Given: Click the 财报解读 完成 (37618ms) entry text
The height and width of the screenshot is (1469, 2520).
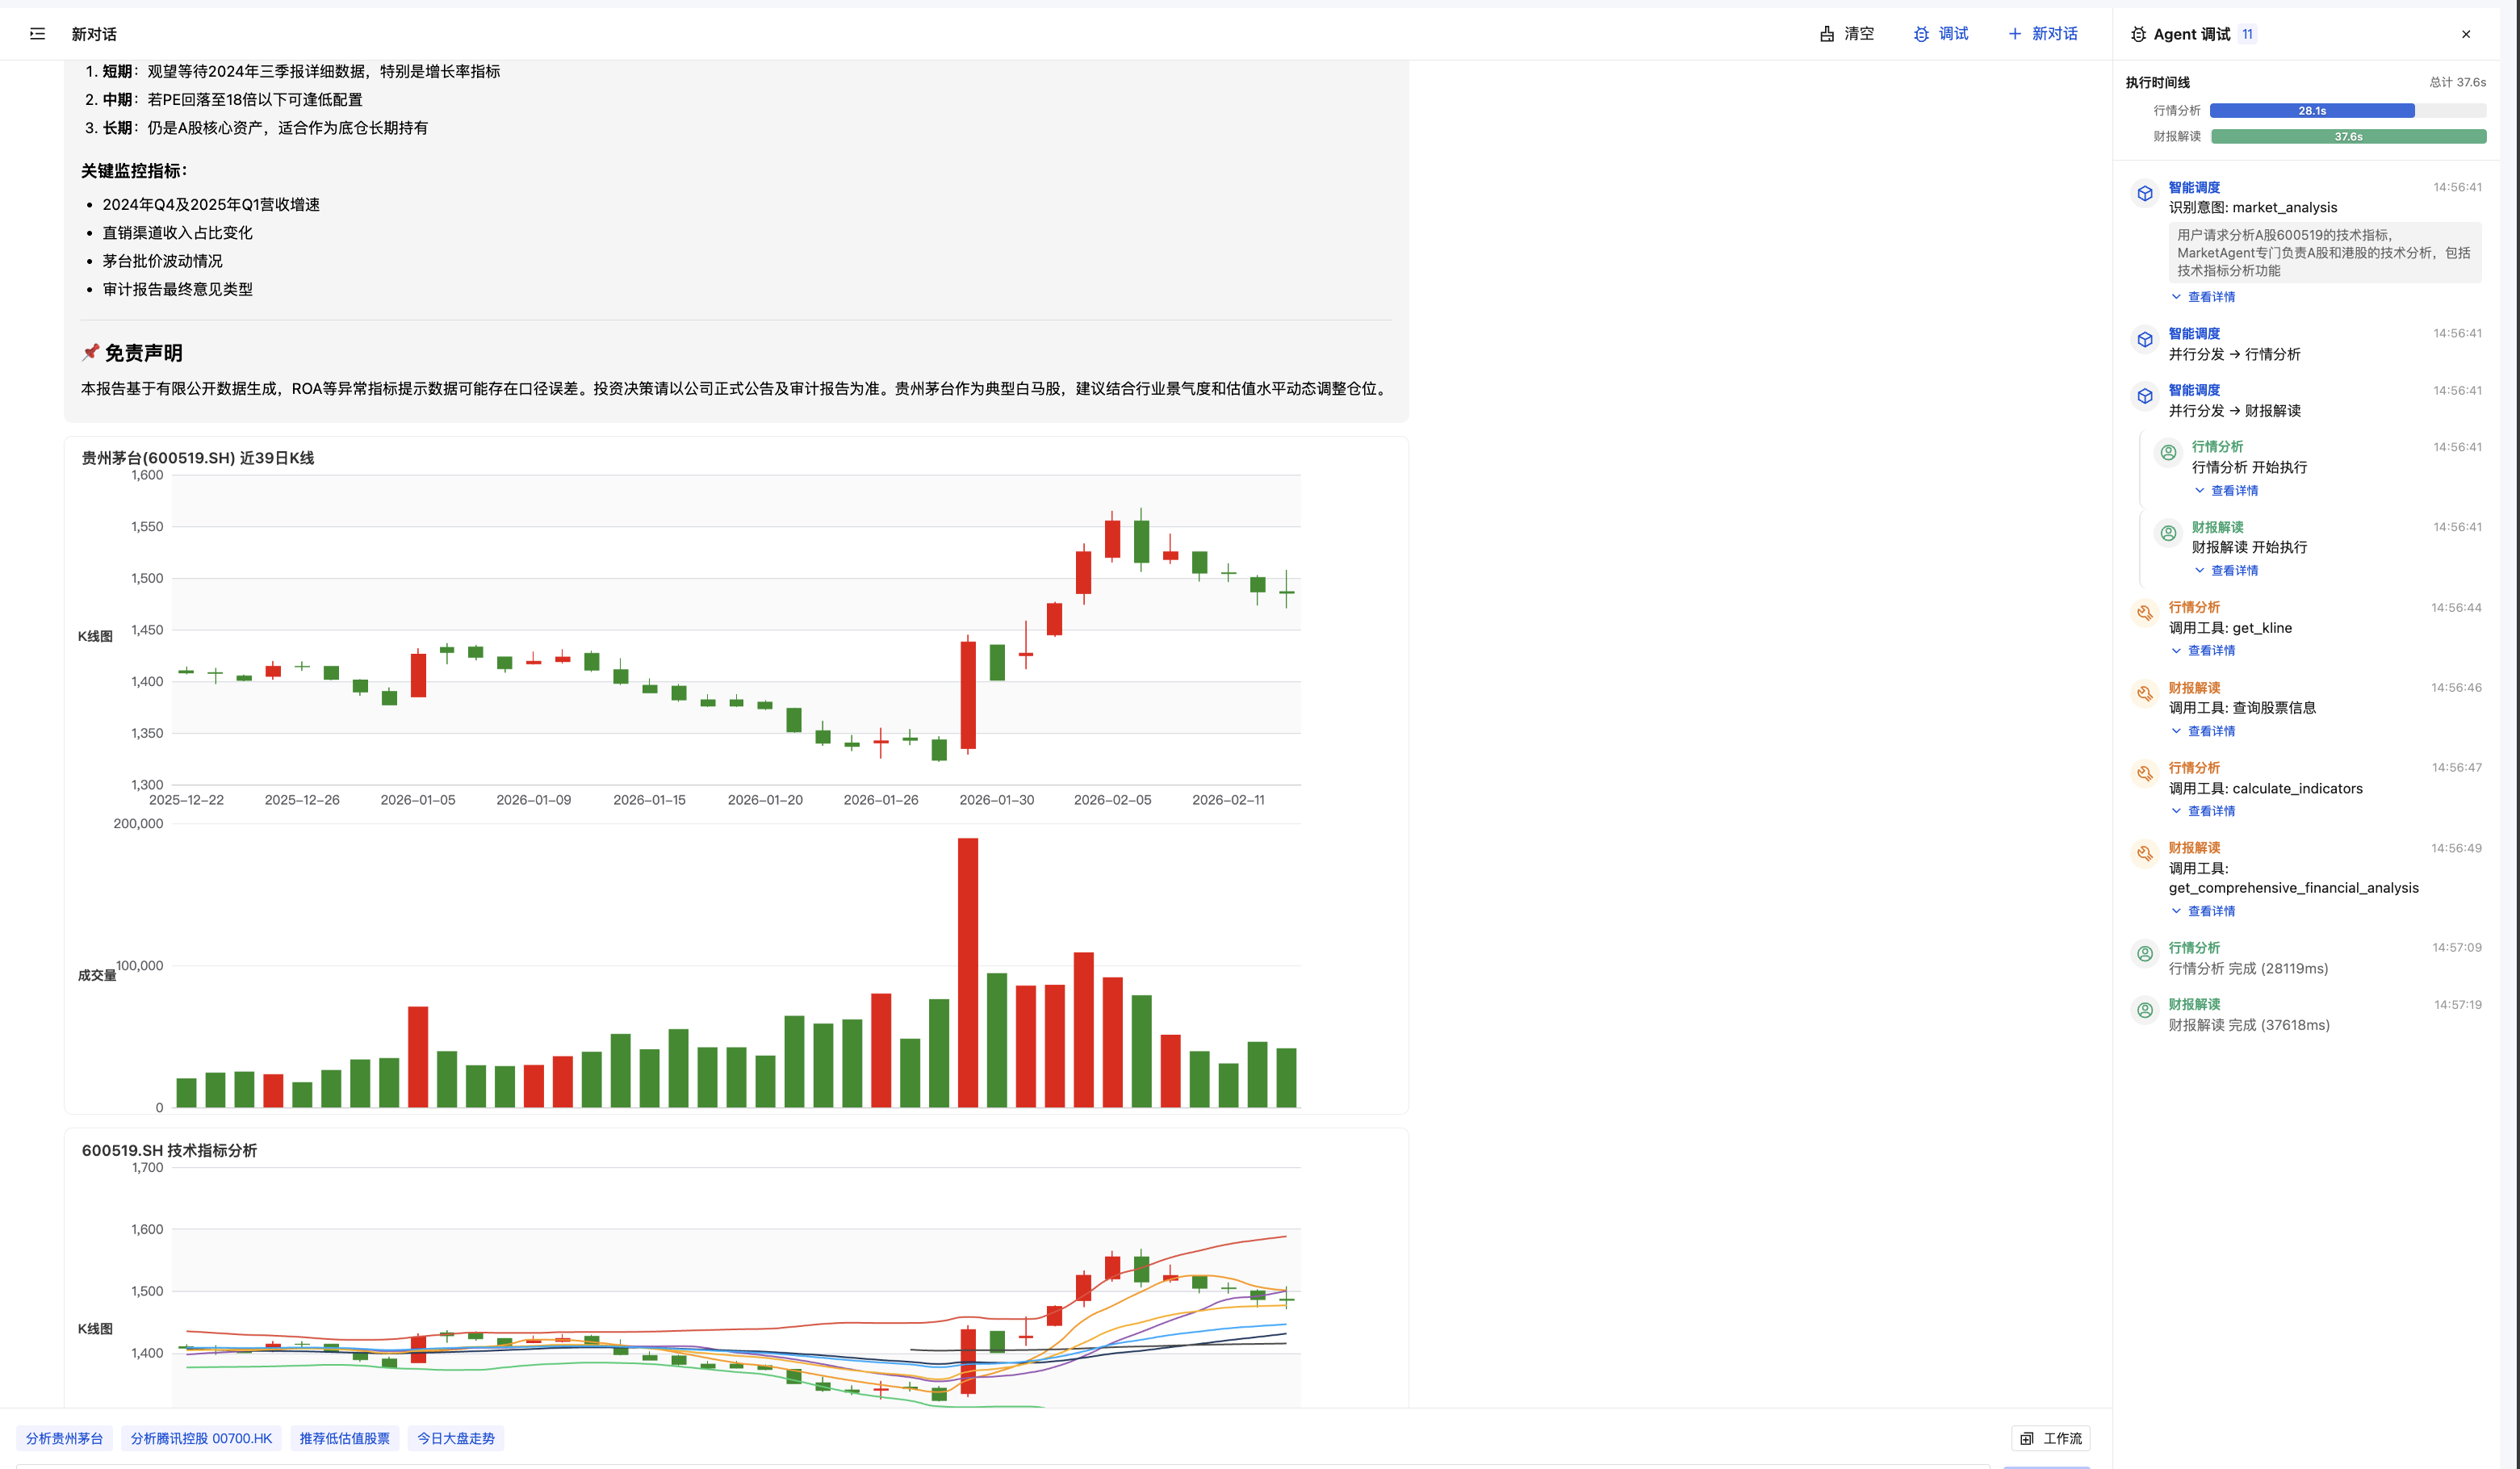Looking at the screenshot, I should tap(2249, 1025).
